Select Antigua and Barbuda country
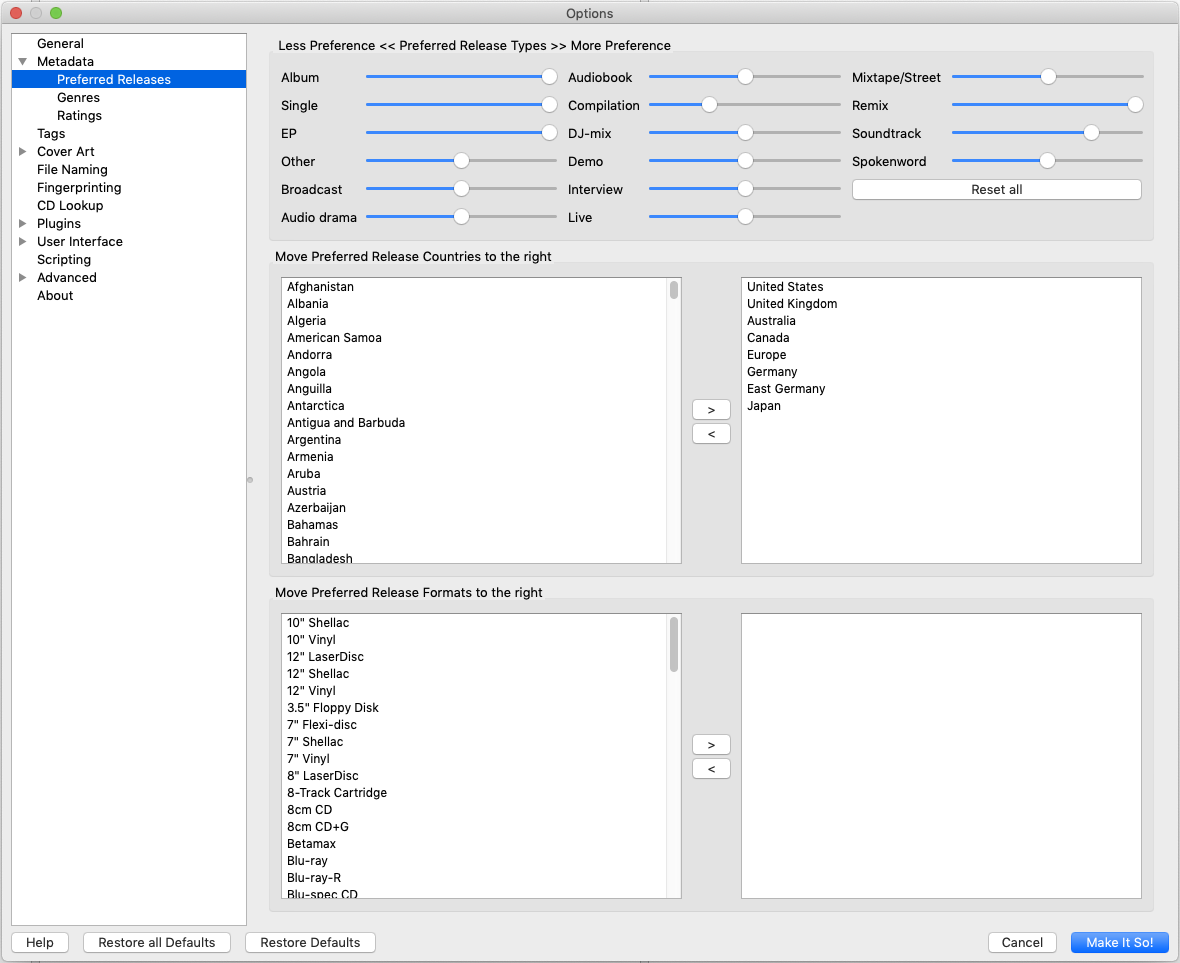 click(346, 423)
